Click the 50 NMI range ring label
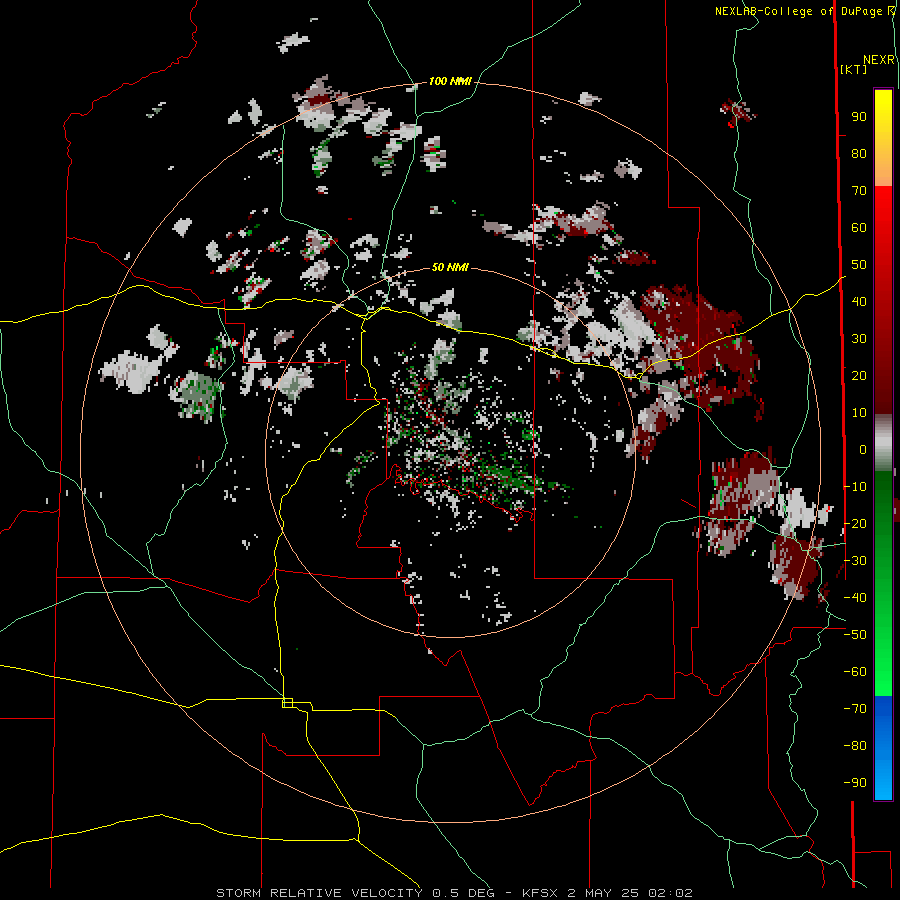The width and height of the screenshot is (900, 900). (x=449, y=267)
